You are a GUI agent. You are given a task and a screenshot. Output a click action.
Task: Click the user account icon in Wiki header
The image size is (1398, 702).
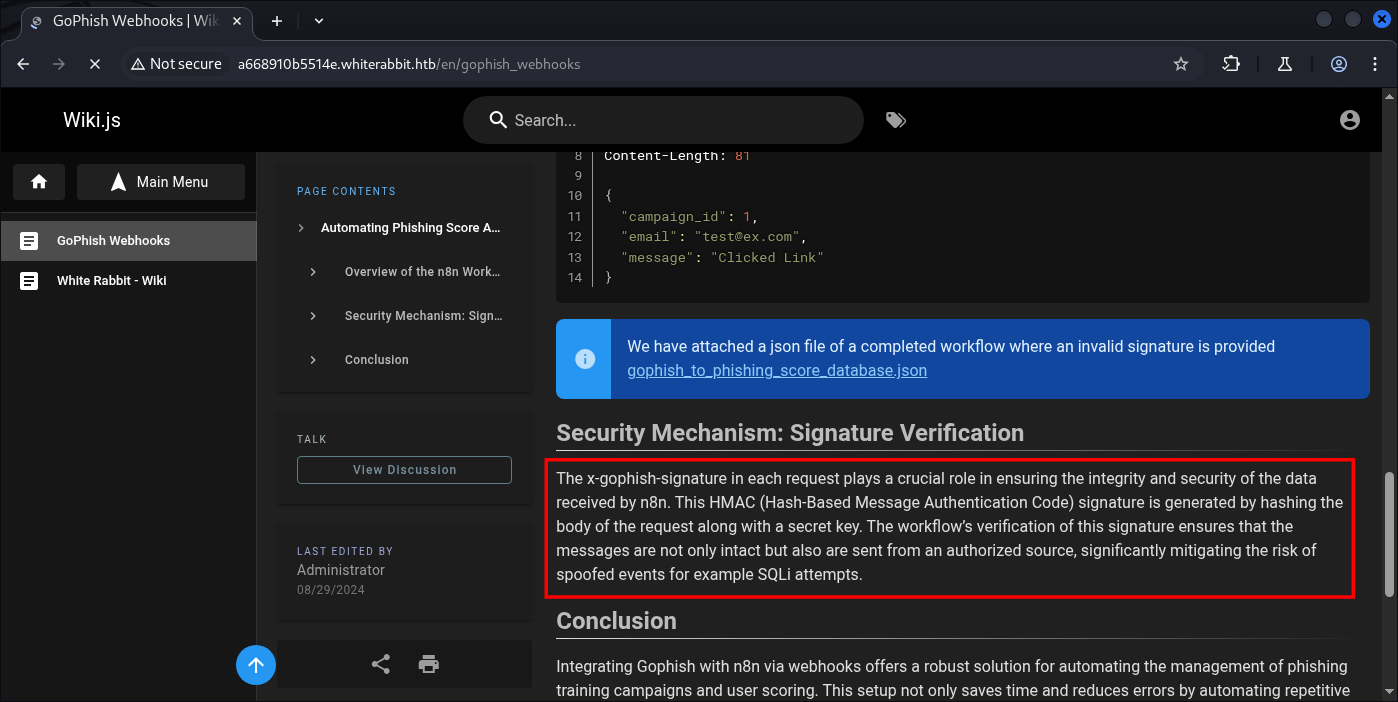pyautogui.click(x=1349, y=120)
